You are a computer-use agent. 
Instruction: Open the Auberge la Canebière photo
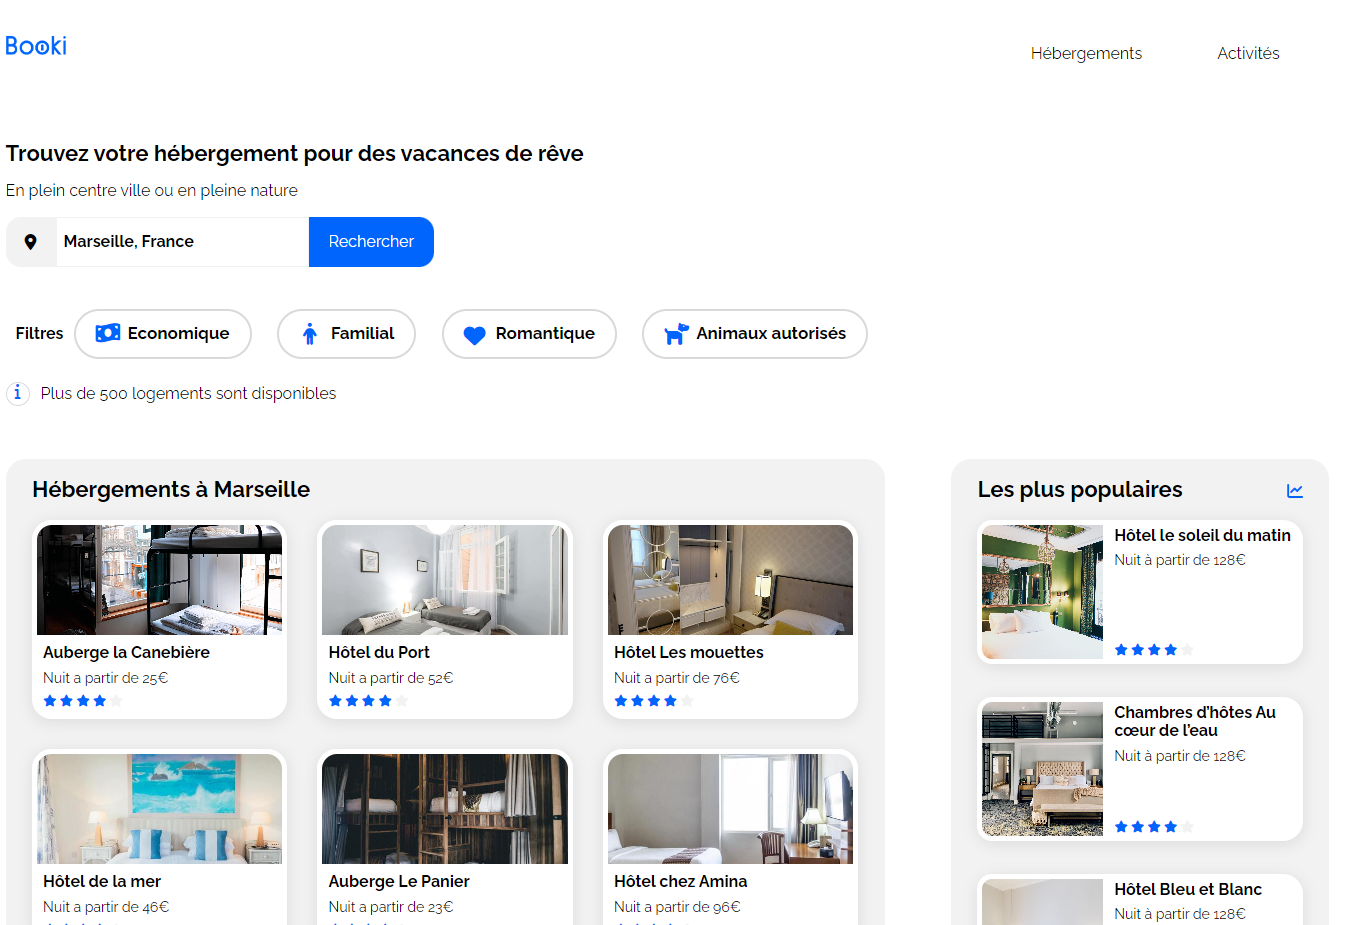click(160, 580)
